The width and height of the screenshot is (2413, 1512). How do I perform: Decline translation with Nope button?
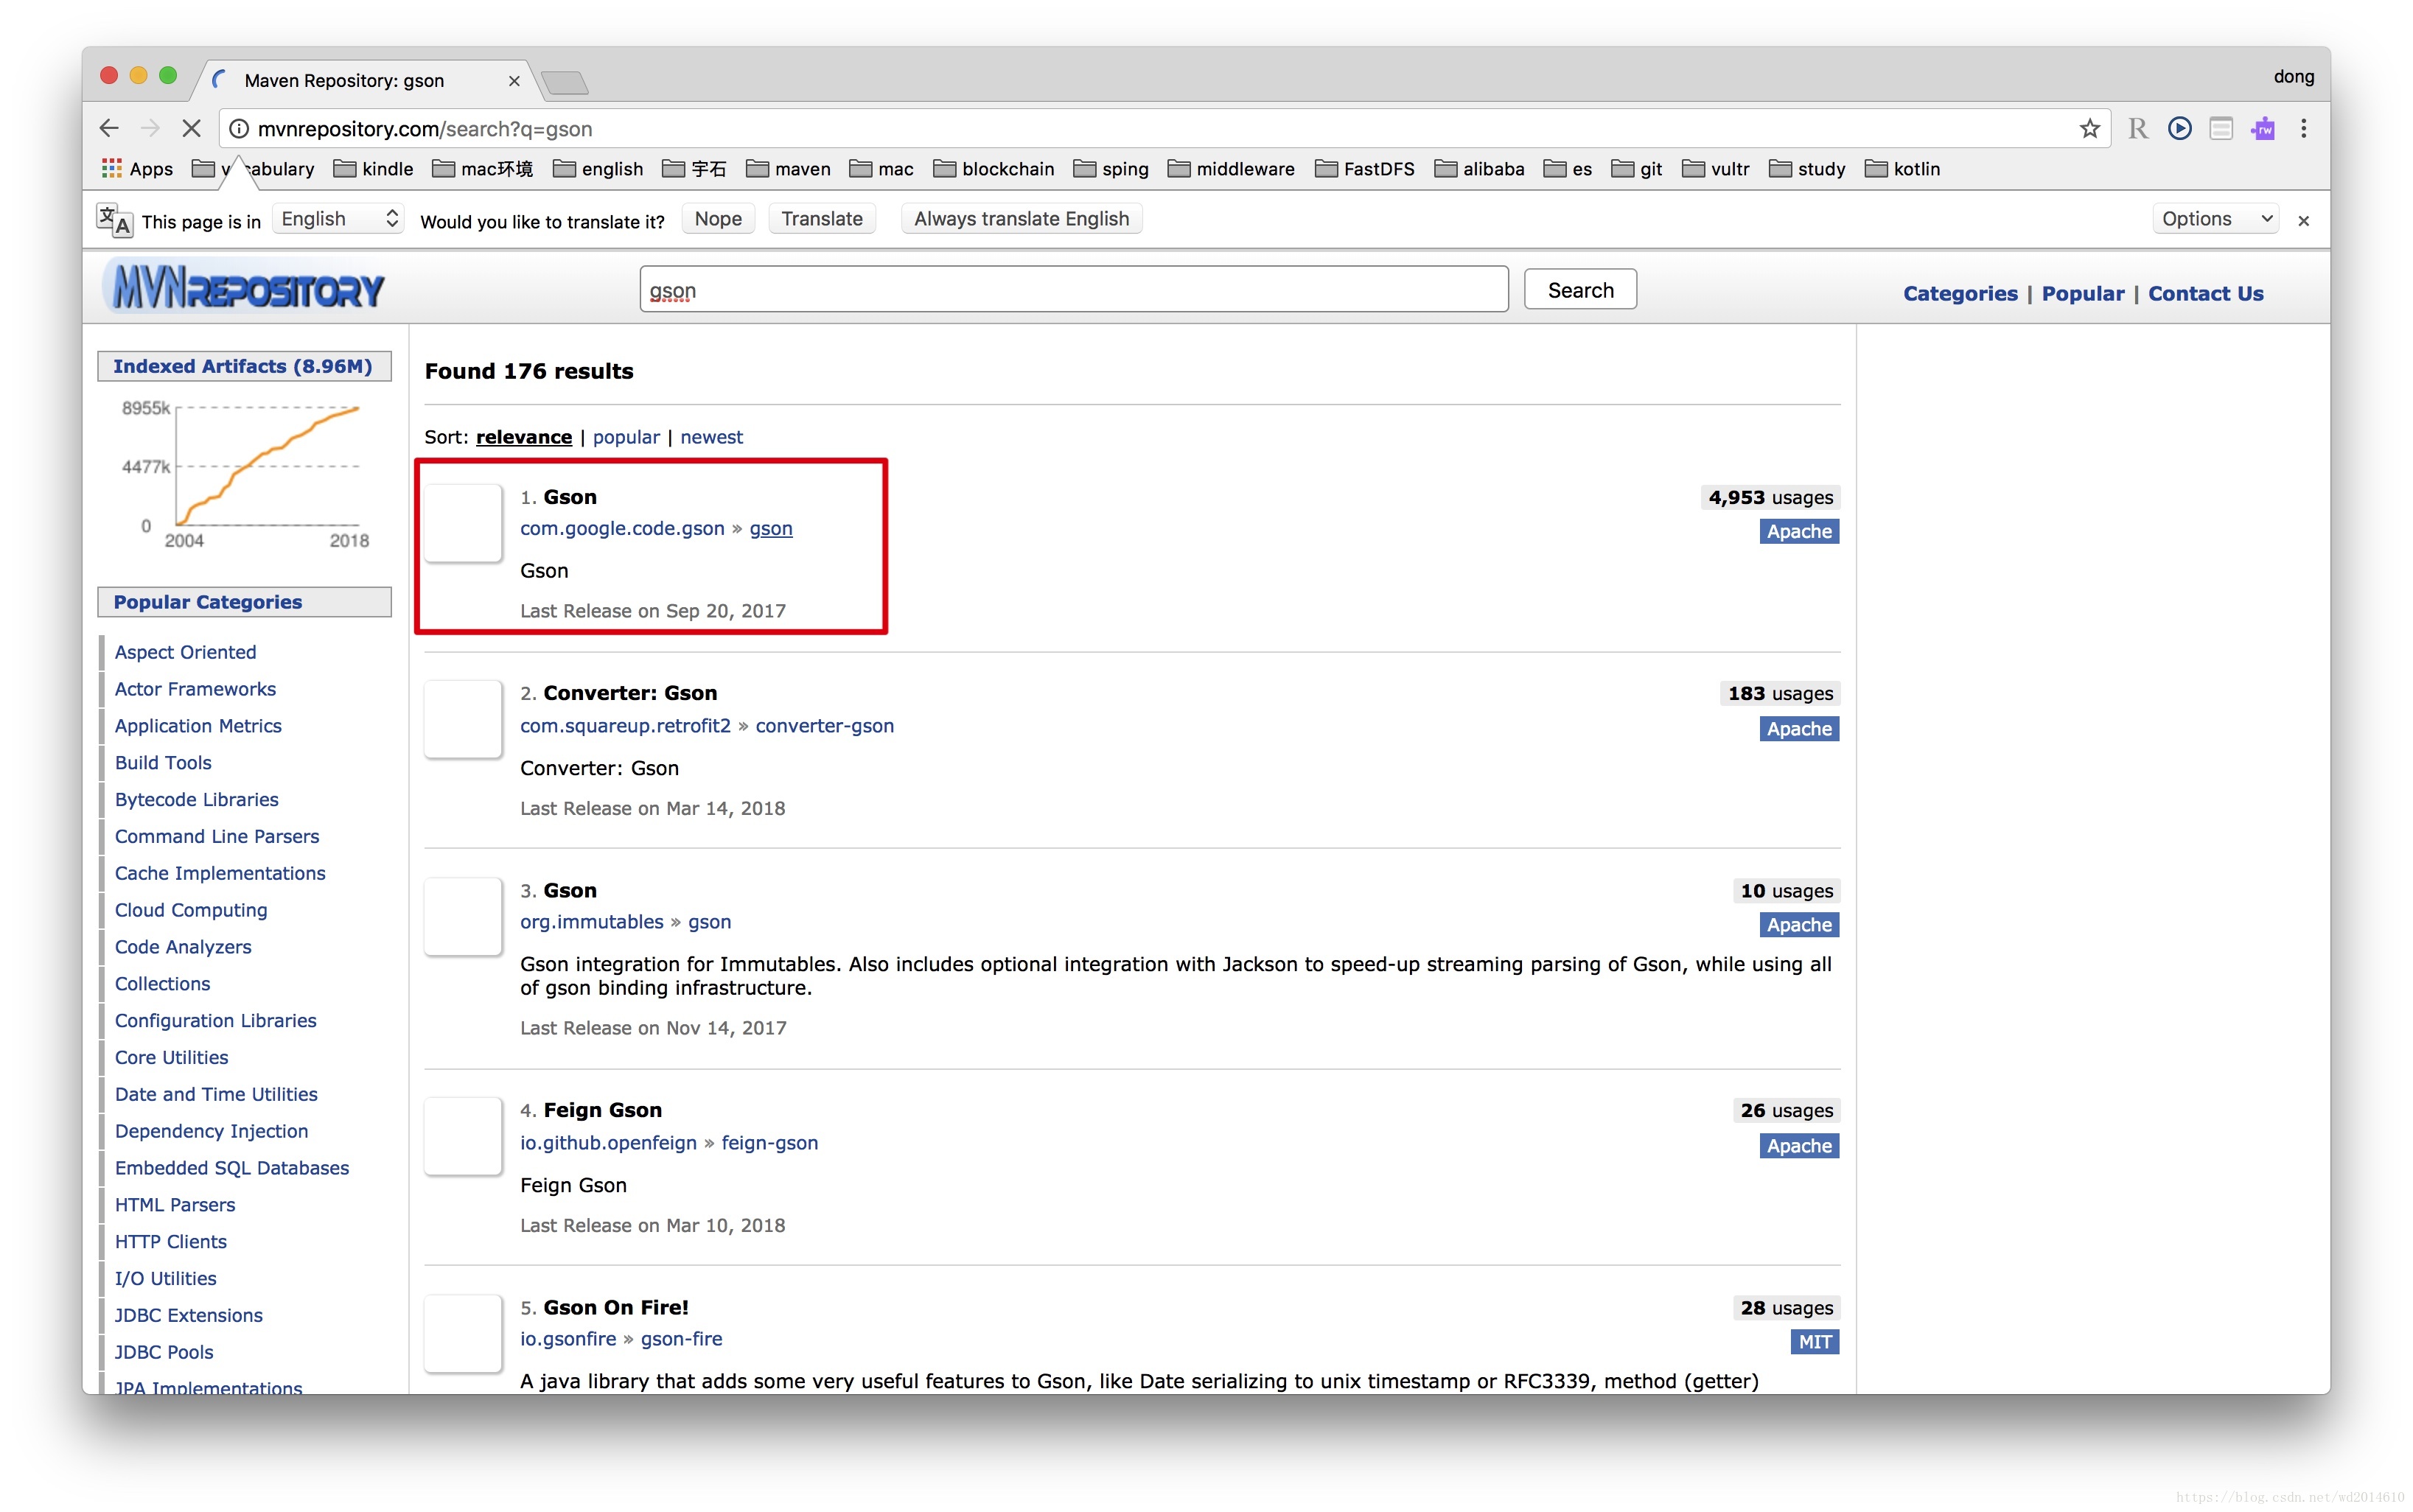point(718,219)
